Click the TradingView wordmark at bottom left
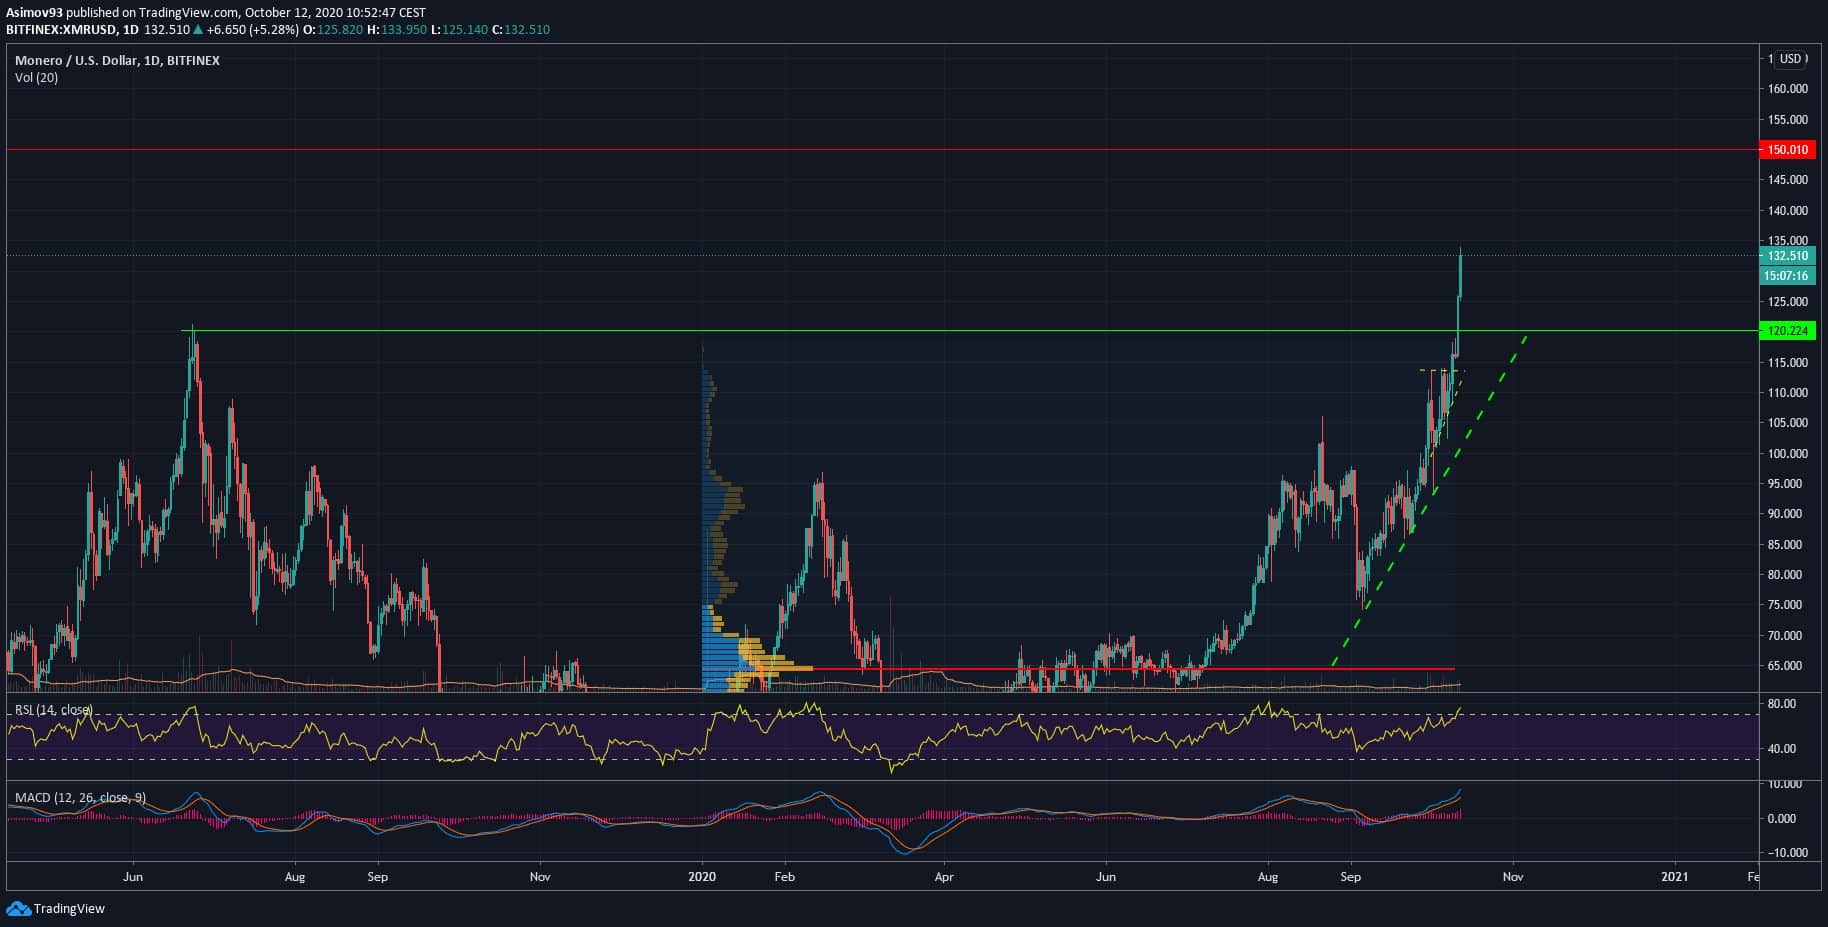This screenshot has width=1828, height=927. pos(69,909)
